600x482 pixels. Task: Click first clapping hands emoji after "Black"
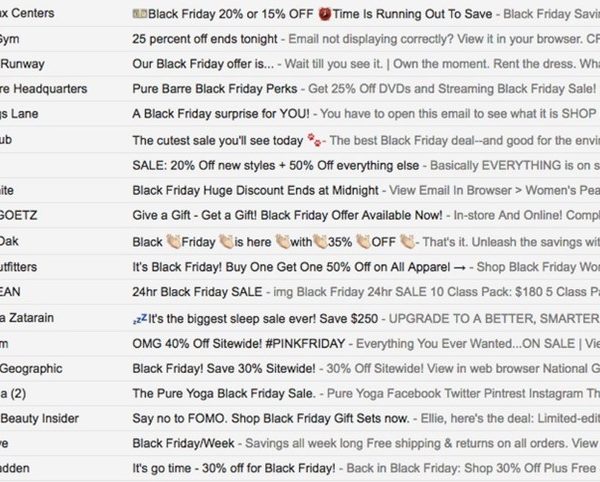pos(173,242)
